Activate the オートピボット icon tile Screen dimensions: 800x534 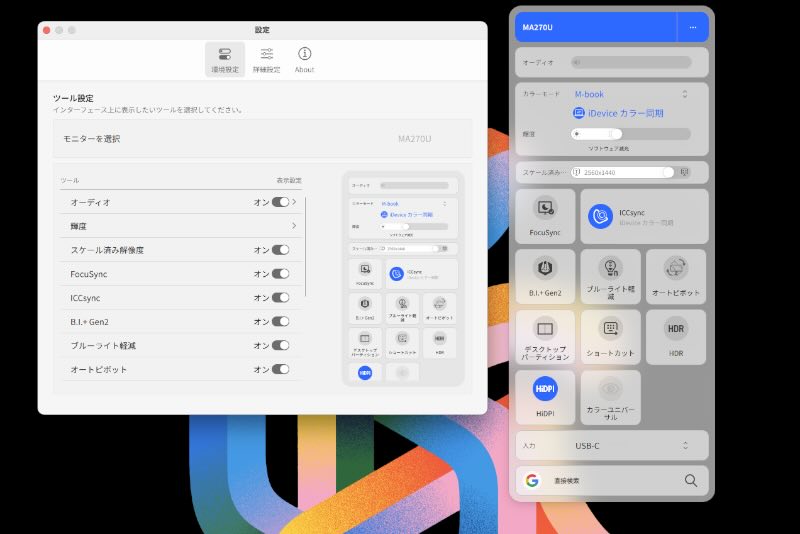(x=675, y=277)
